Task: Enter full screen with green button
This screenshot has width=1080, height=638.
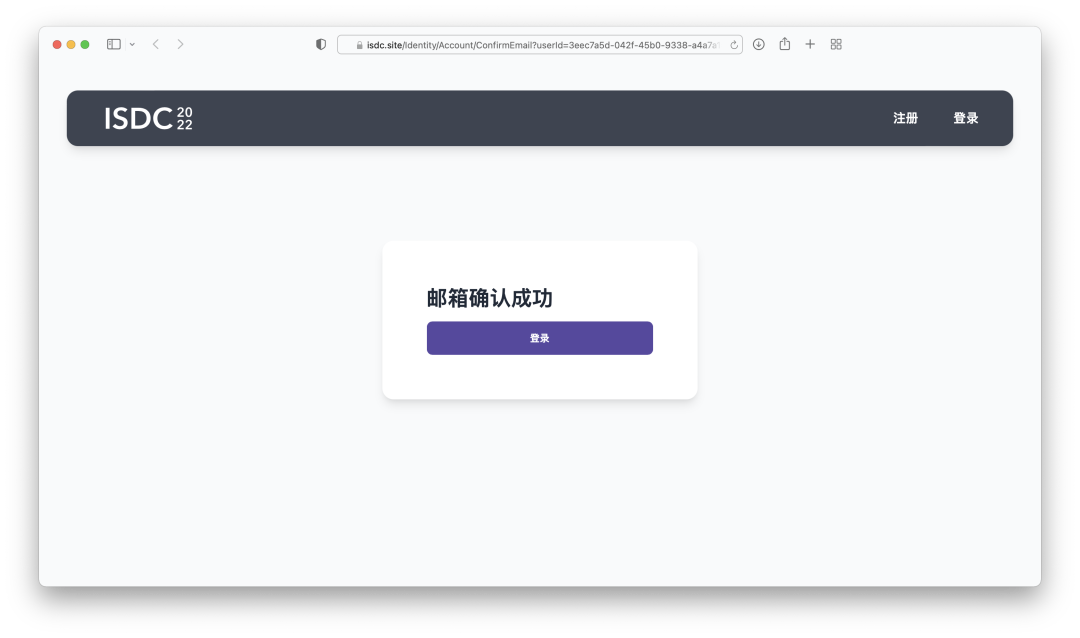Action: pyautogui.click(x=85, y=44)
